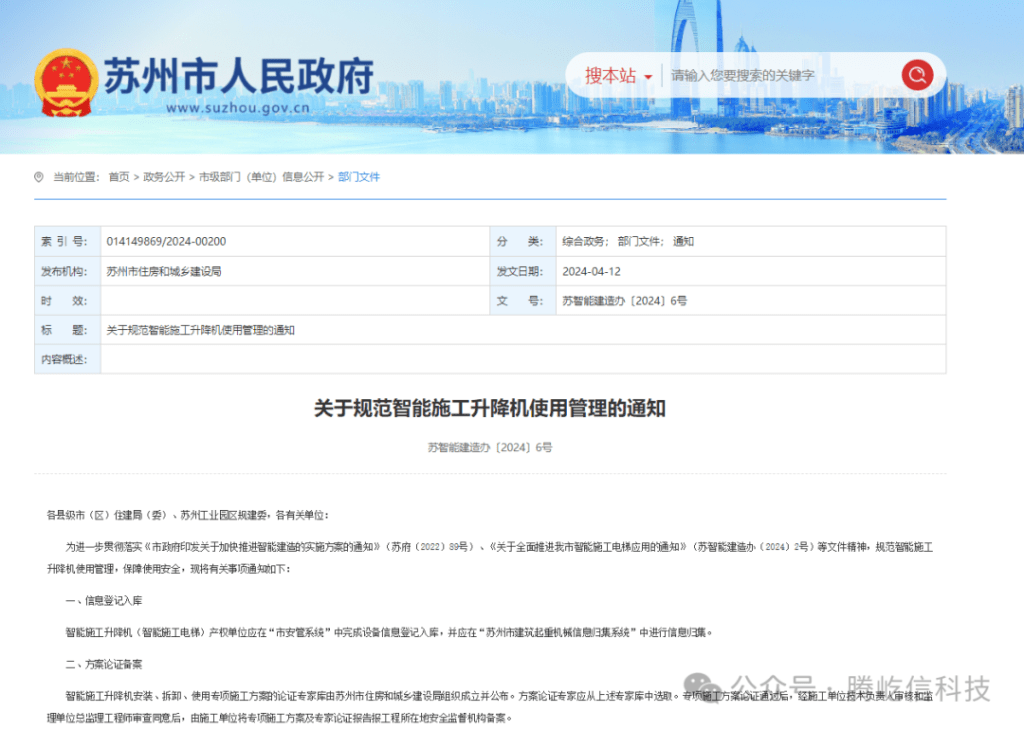Open 政务公开 breadcrumb link
The width and height of the screenshot is (1024, 730).
(x=164, y=177)
